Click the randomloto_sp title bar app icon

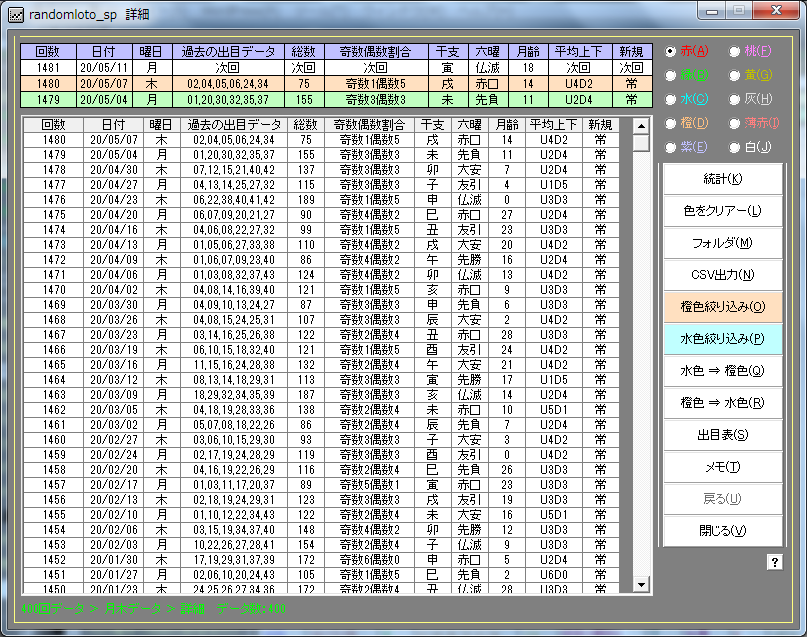click(16, 14)
